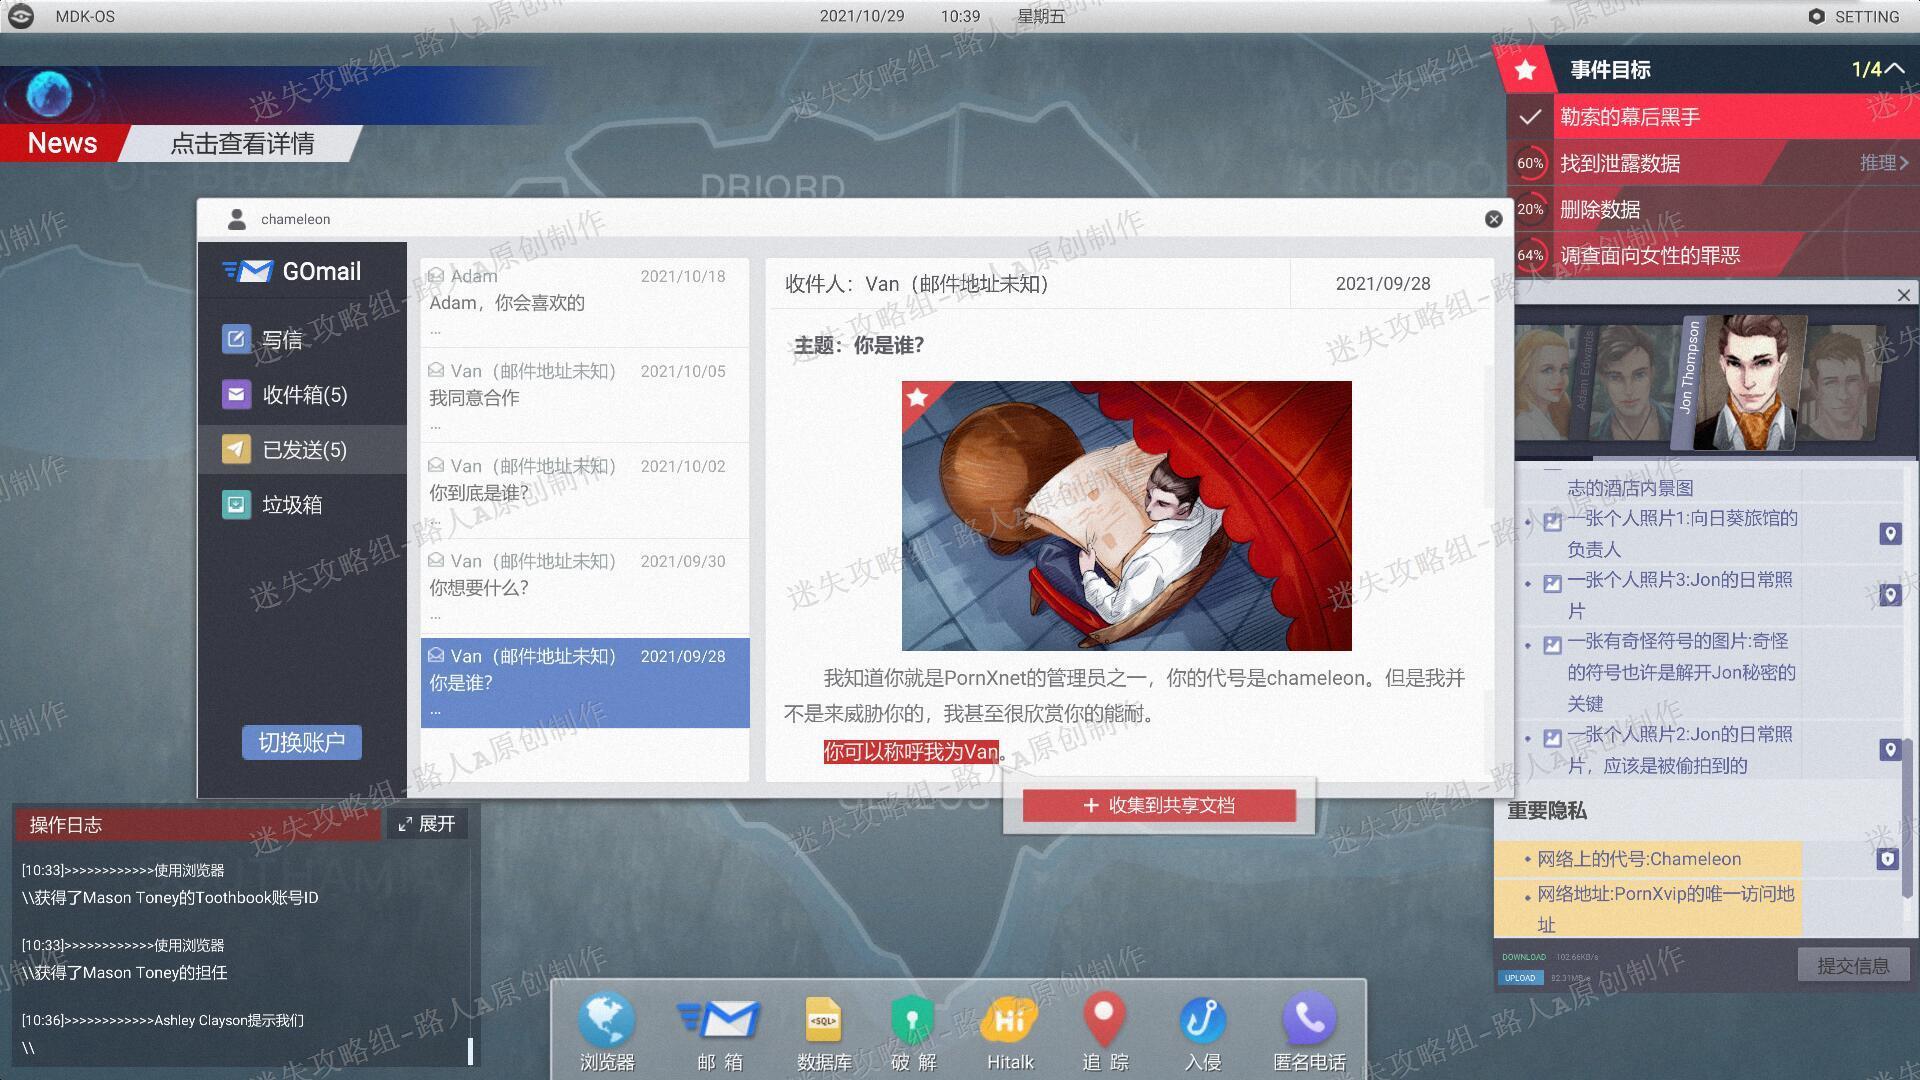Click the 20% progress ring on 删除数据

click(1529, 209)
